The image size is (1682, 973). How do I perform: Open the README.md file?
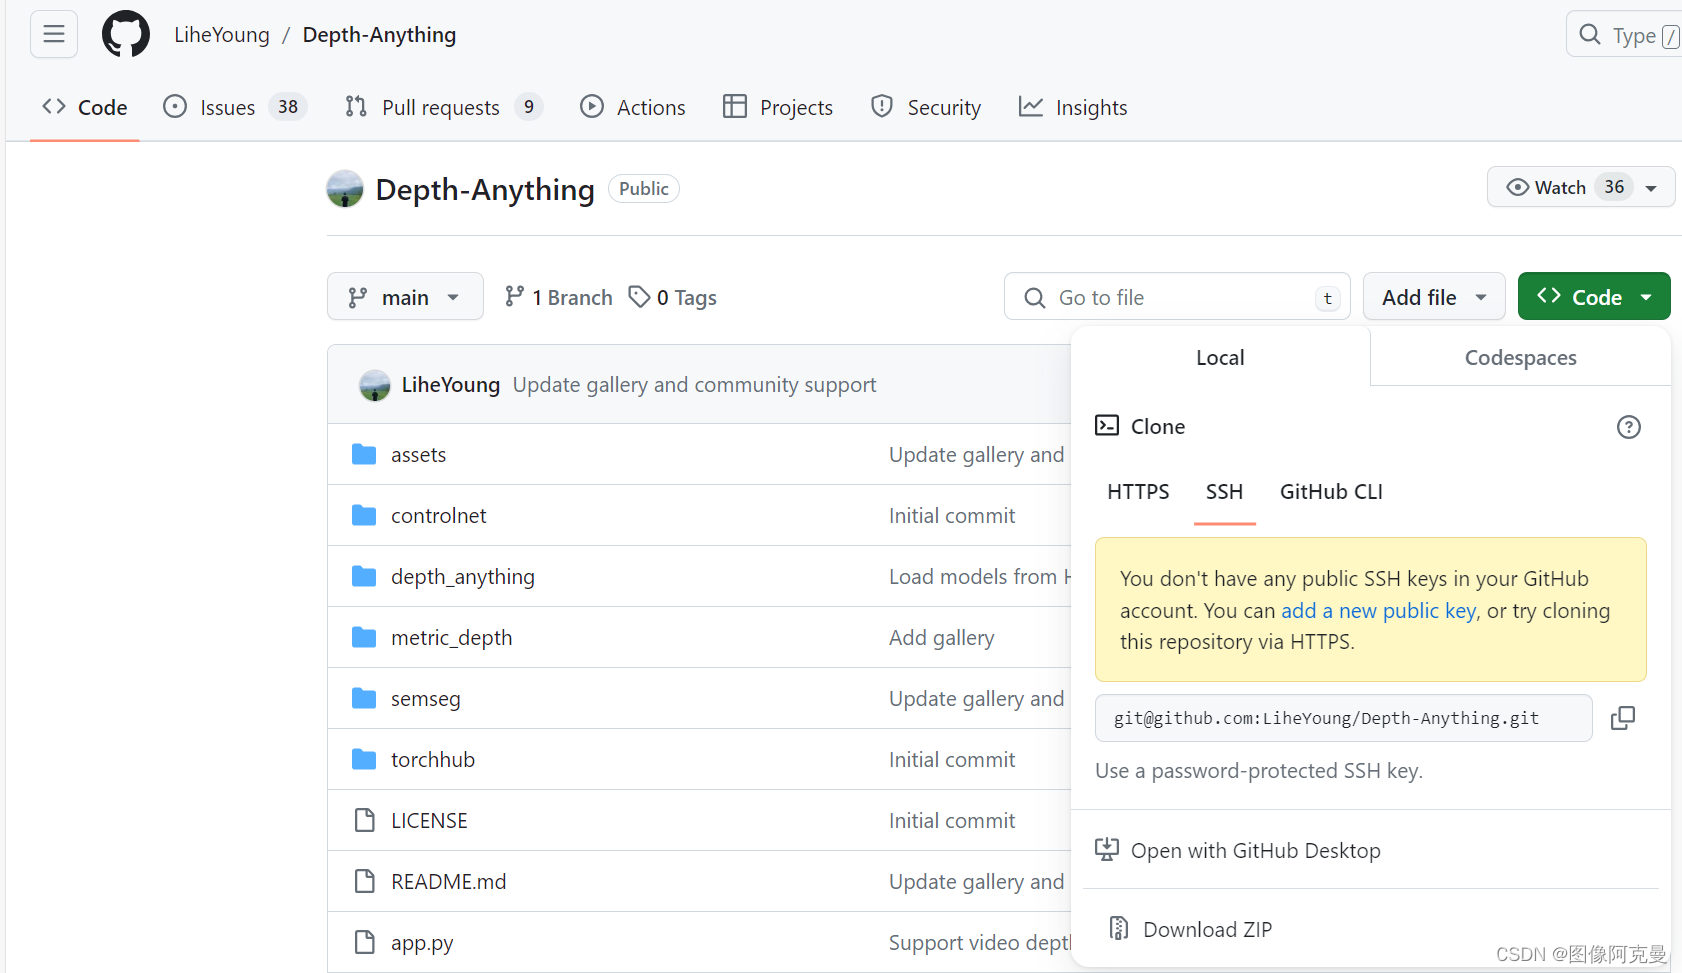(447, 881)
